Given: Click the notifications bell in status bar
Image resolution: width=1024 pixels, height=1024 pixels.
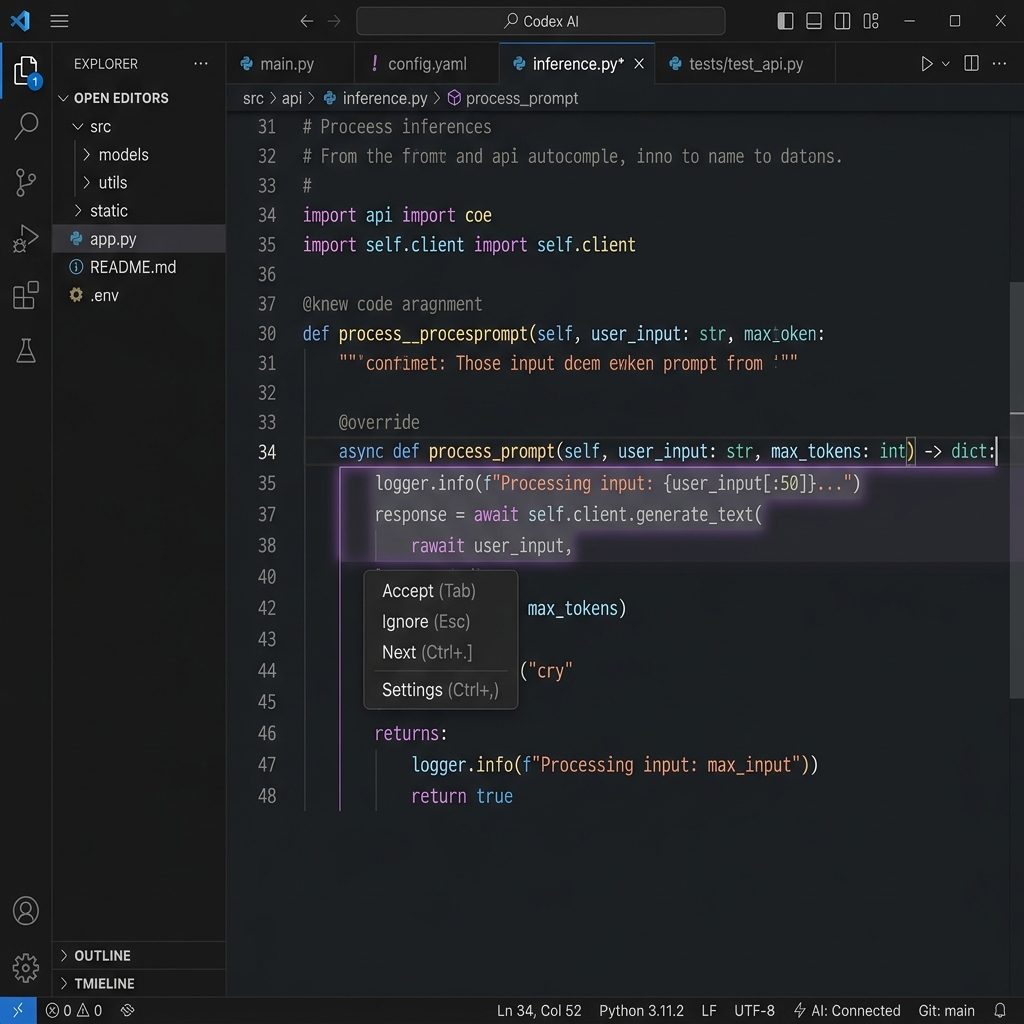Looking at the screenshot, I should pos(1000,1010).
